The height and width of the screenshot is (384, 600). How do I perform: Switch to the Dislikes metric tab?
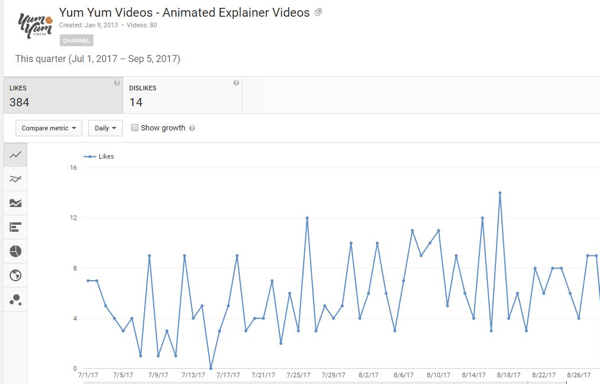(x=183, y=95)
